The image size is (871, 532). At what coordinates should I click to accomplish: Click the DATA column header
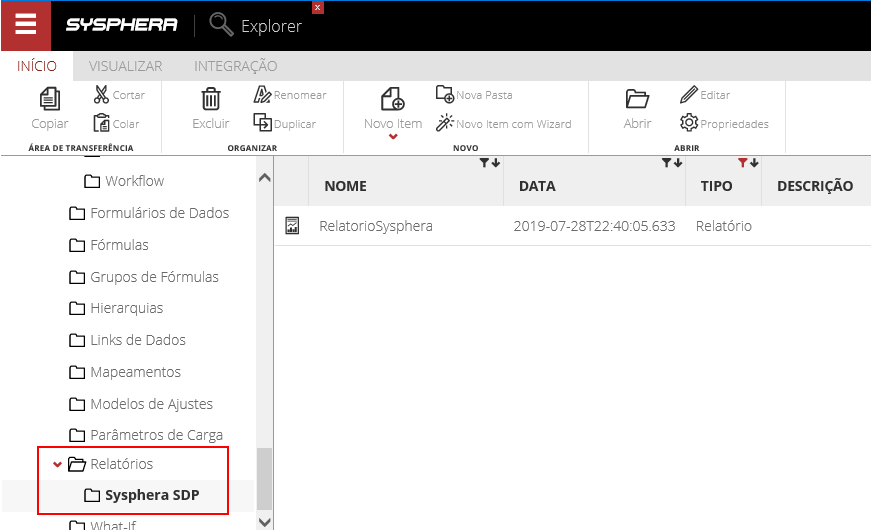tap(537, 186)
